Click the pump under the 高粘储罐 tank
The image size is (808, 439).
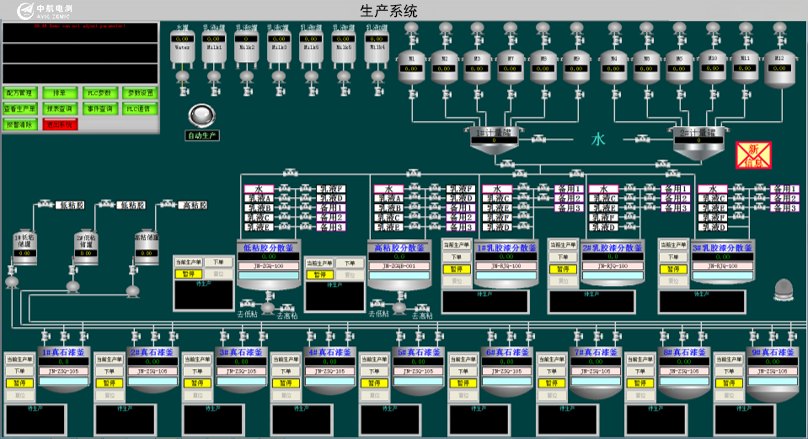(134, 291)
